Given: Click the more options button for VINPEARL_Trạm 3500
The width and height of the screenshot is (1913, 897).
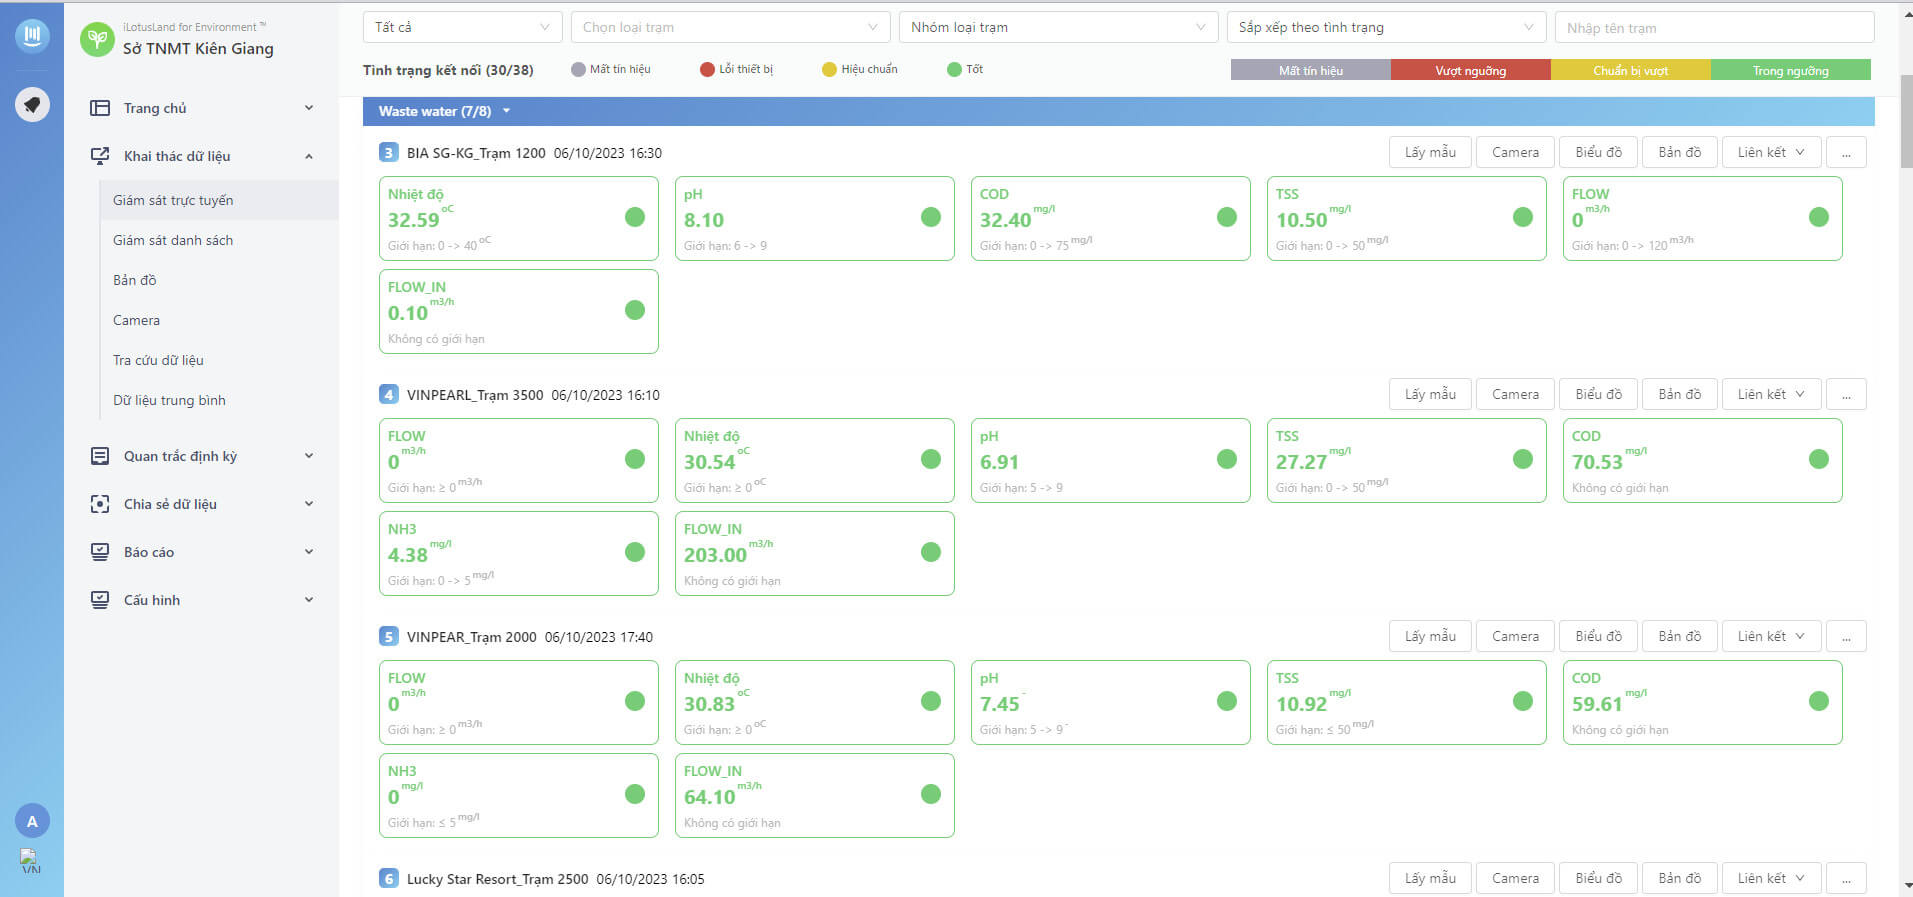Looking at the screenshot, I should click(1846, 394).
